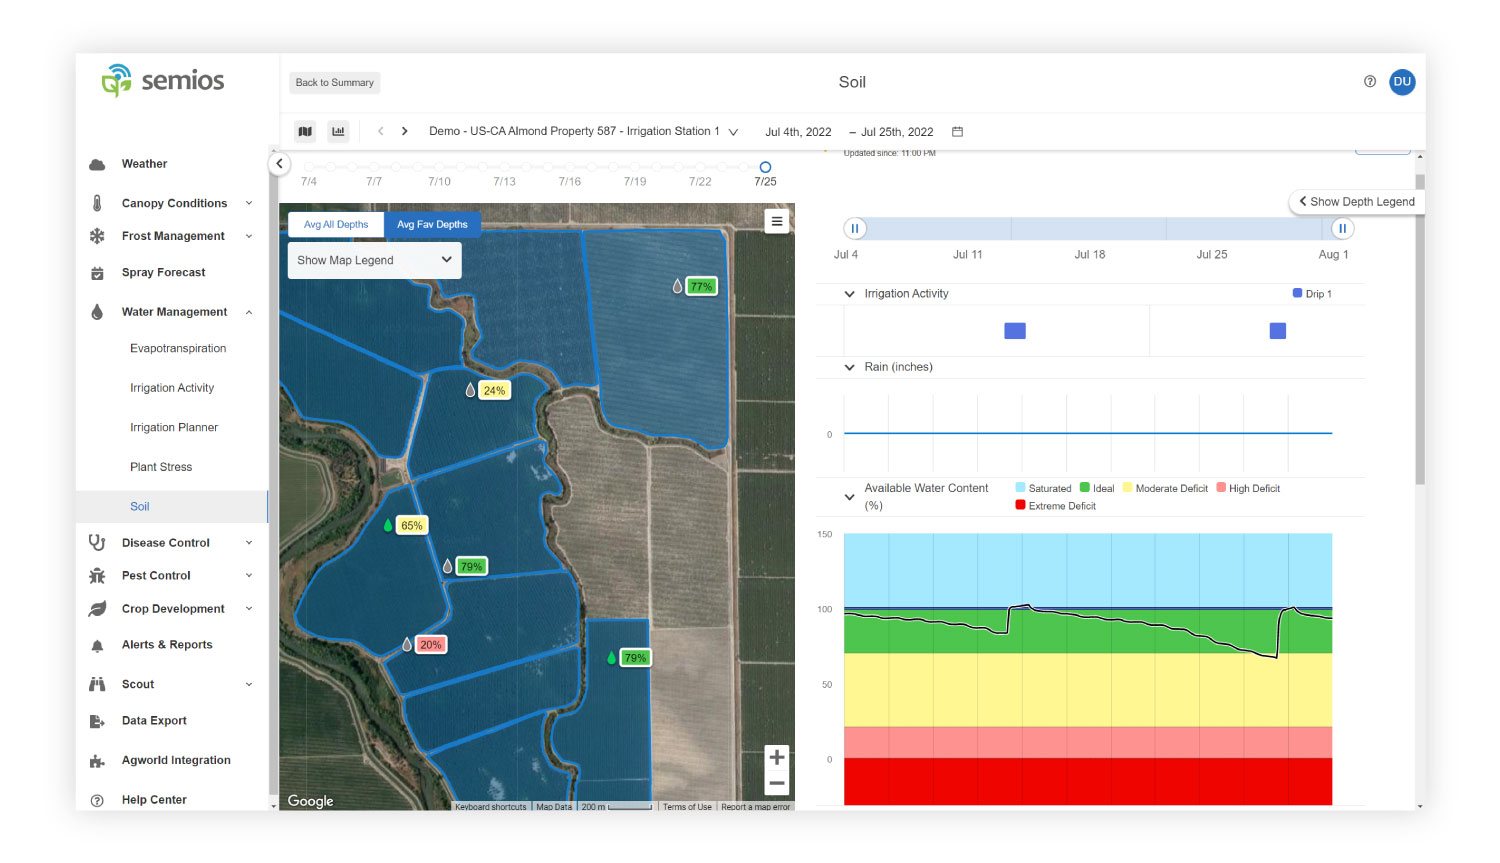Screen dimensions: 1500x863
Task: Click the Disease Control stethoscope icon
Action: [x=97, y=542]
